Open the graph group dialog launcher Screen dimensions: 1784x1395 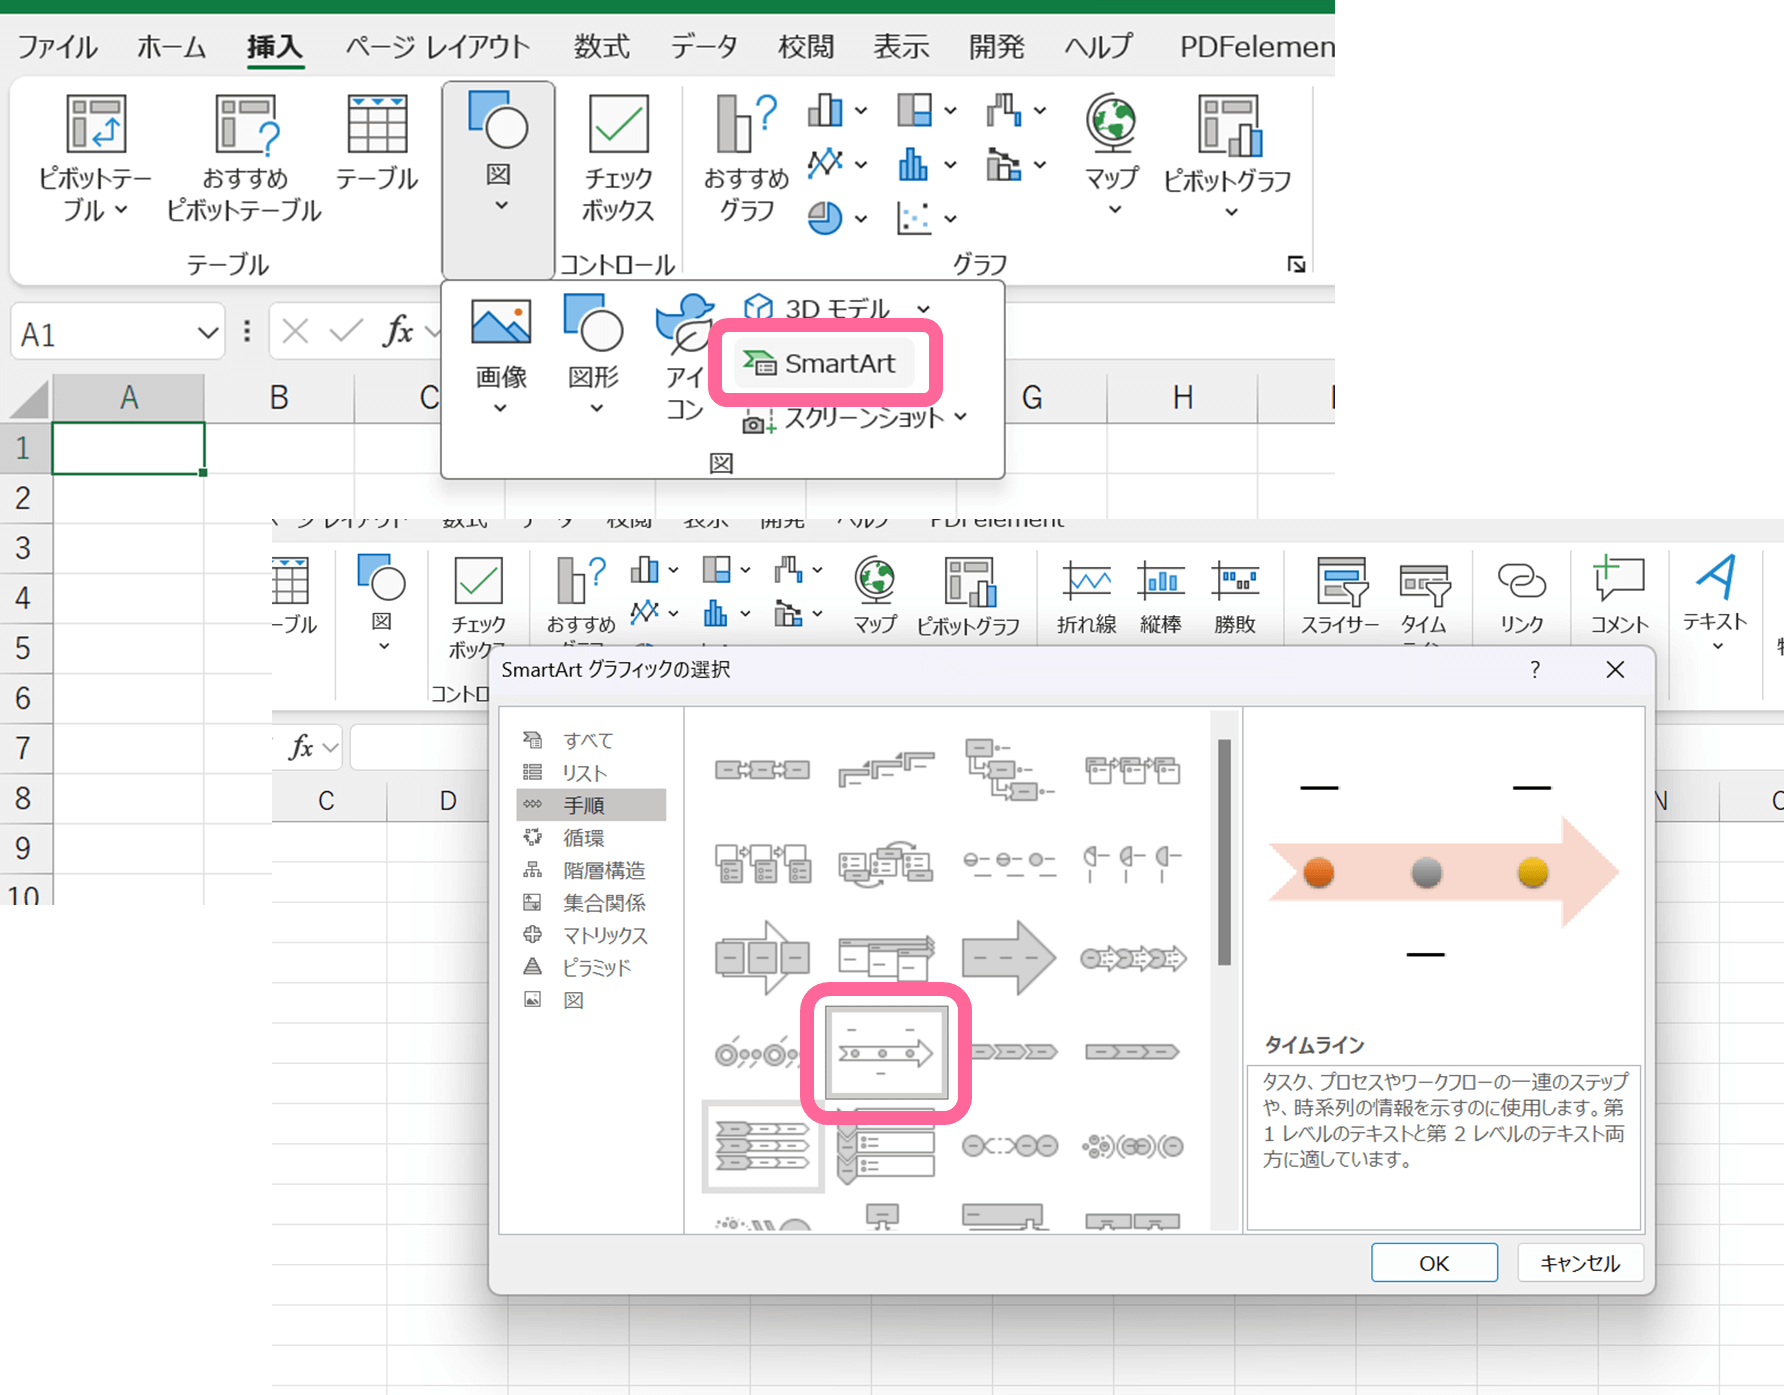(x=1297, y=264)
